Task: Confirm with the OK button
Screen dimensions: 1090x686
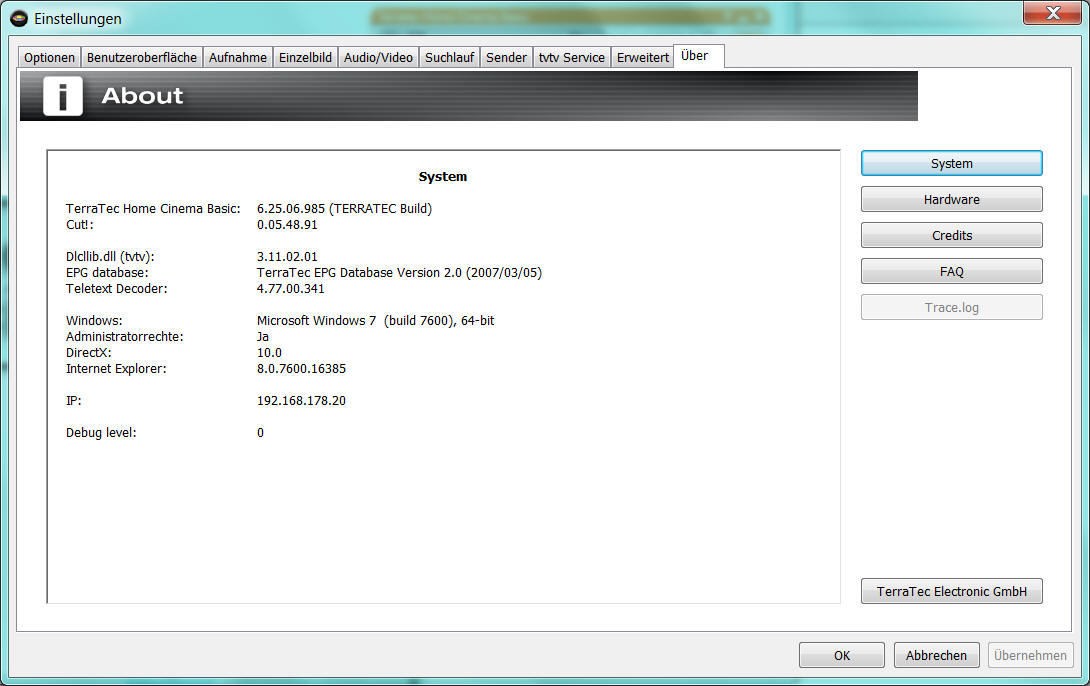Action: [842, 655]
